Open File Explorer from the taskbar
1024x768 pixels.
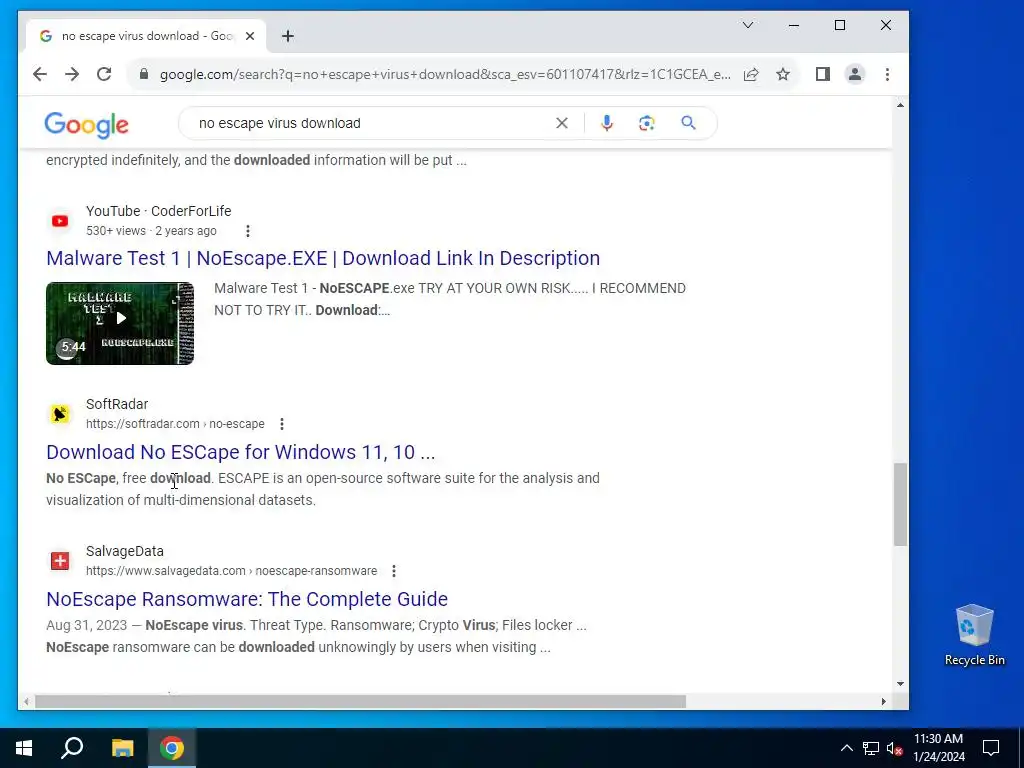pyautogui.click(x=122, y=748)
